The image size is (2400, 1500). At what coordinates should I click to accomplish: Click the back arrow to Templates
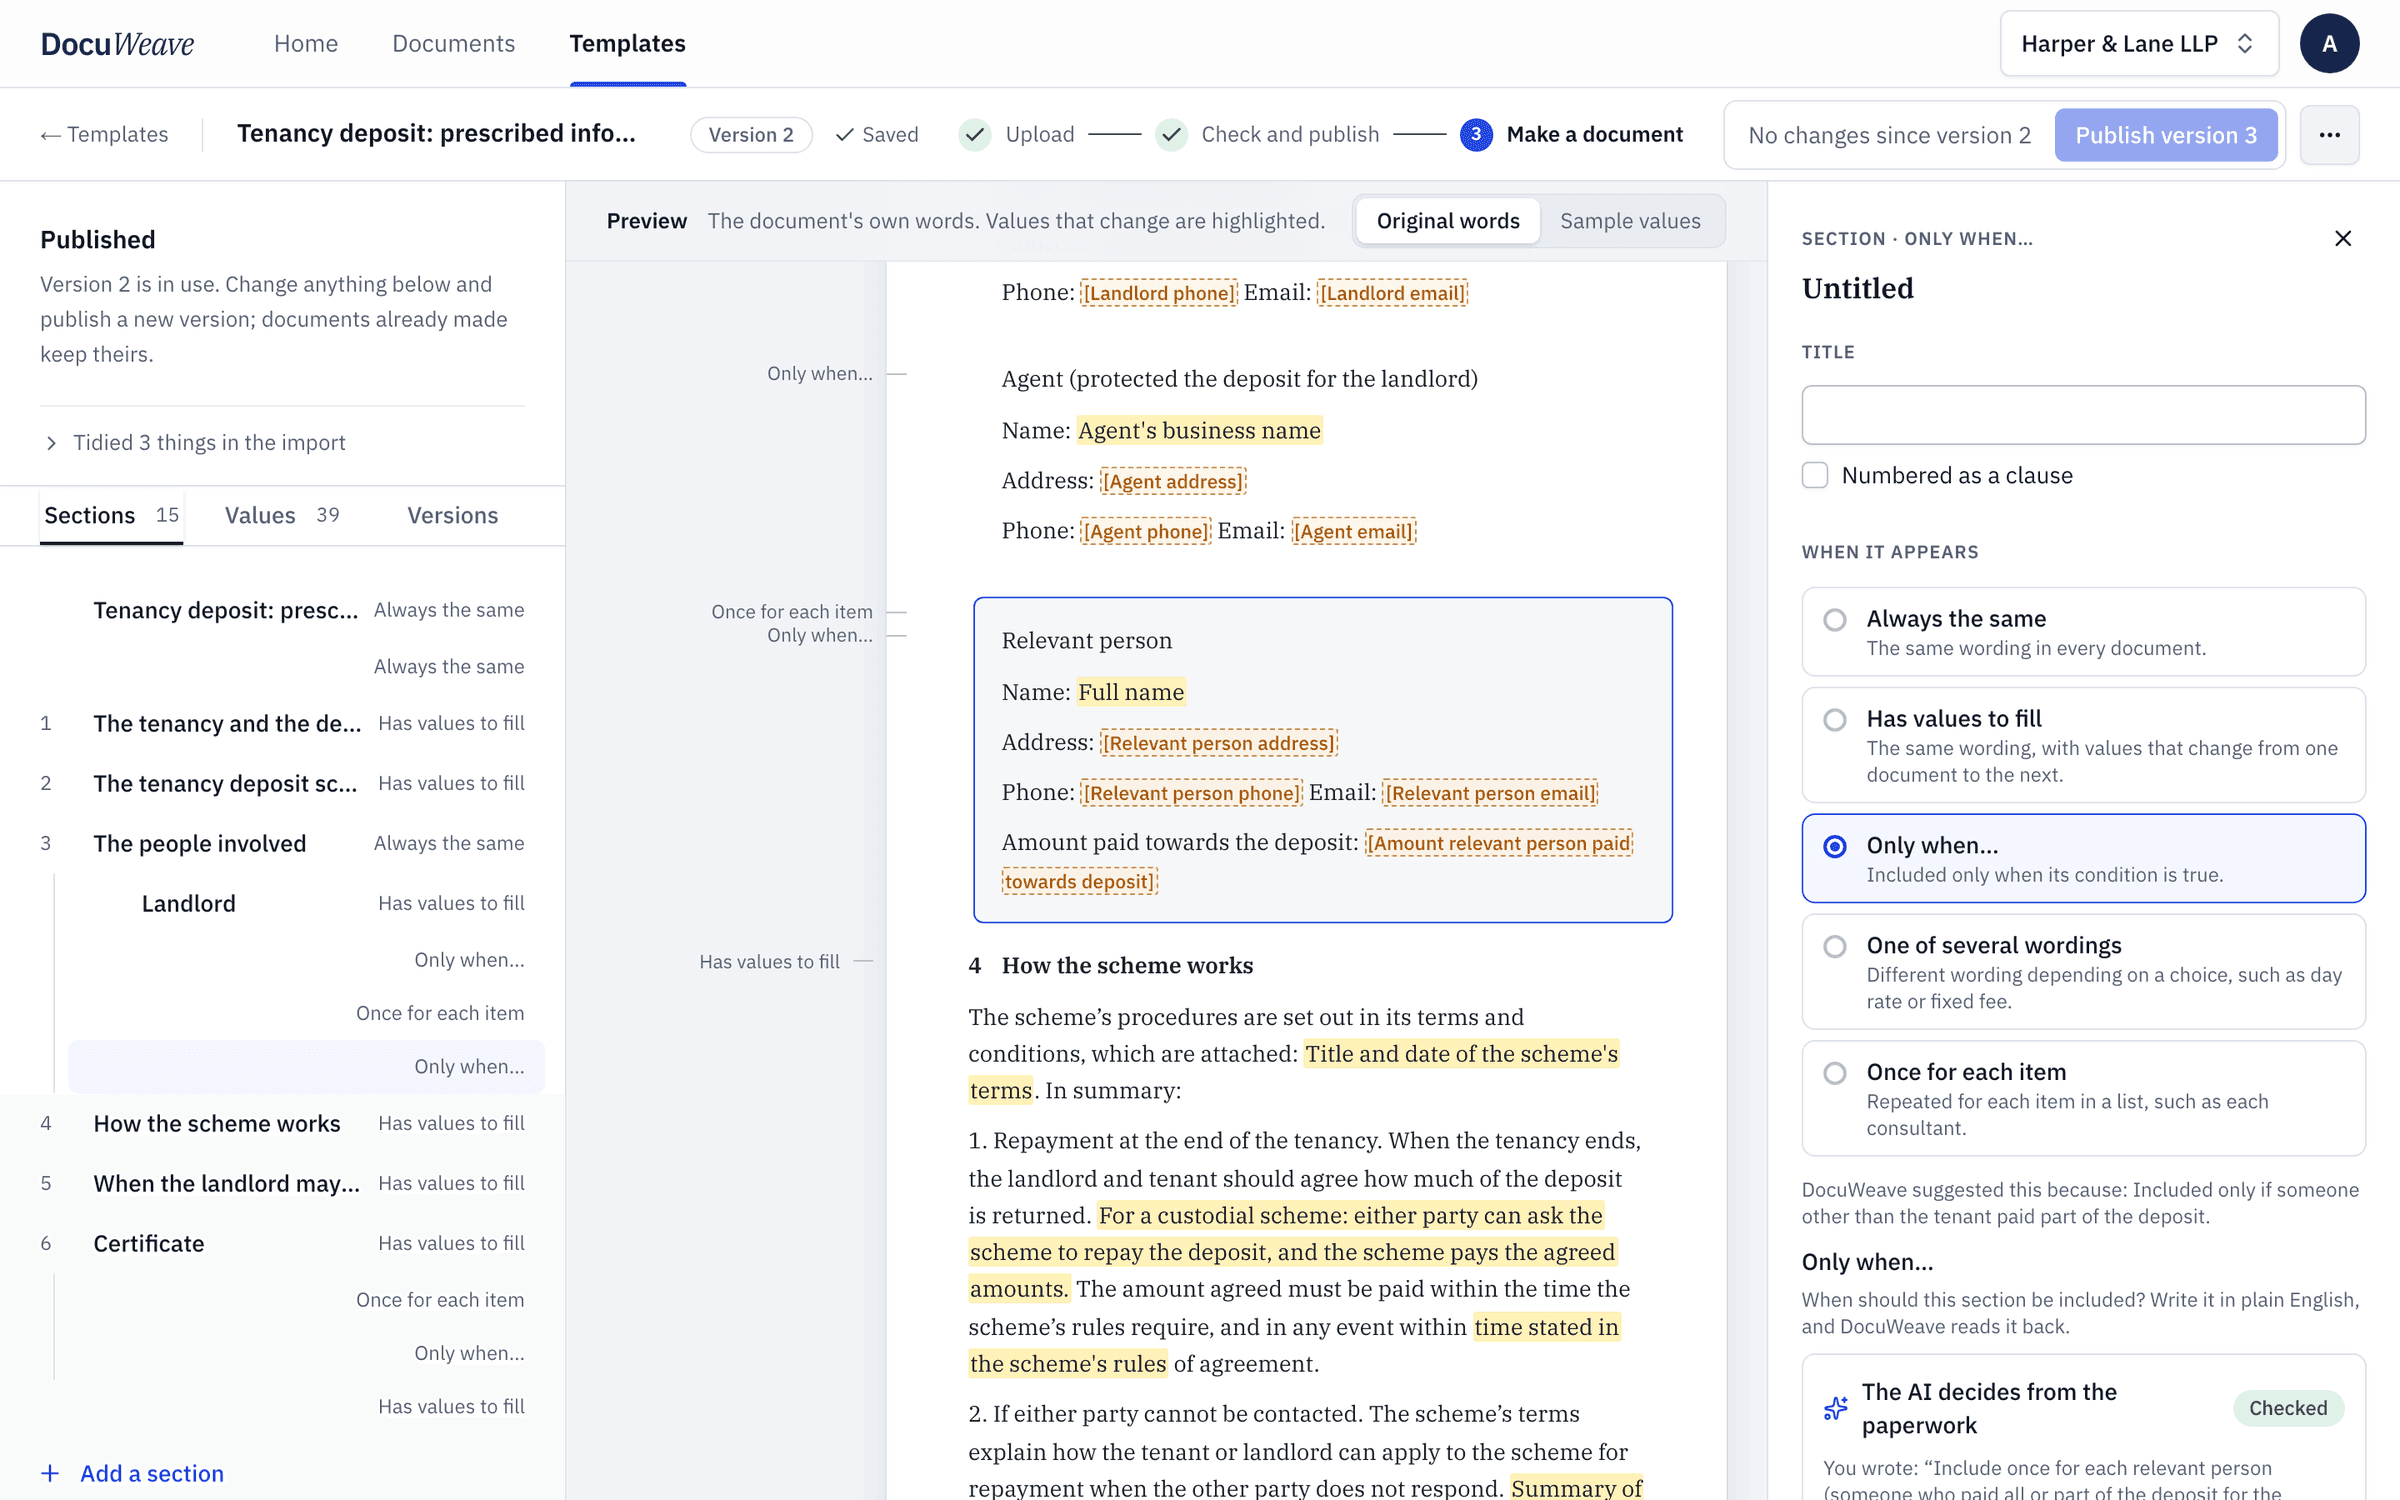point(104,134)
